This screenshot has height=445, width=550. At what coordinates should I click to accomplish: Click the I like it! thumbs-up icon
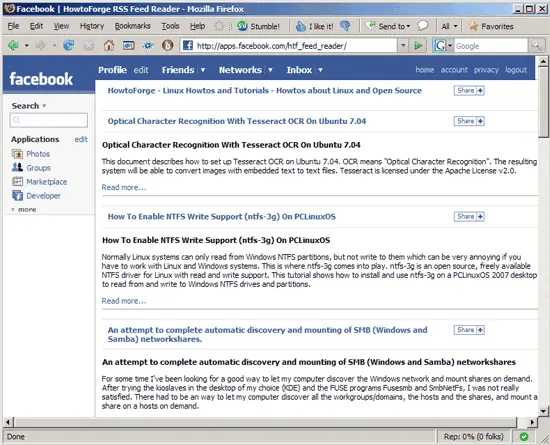[x=301, y=26]
